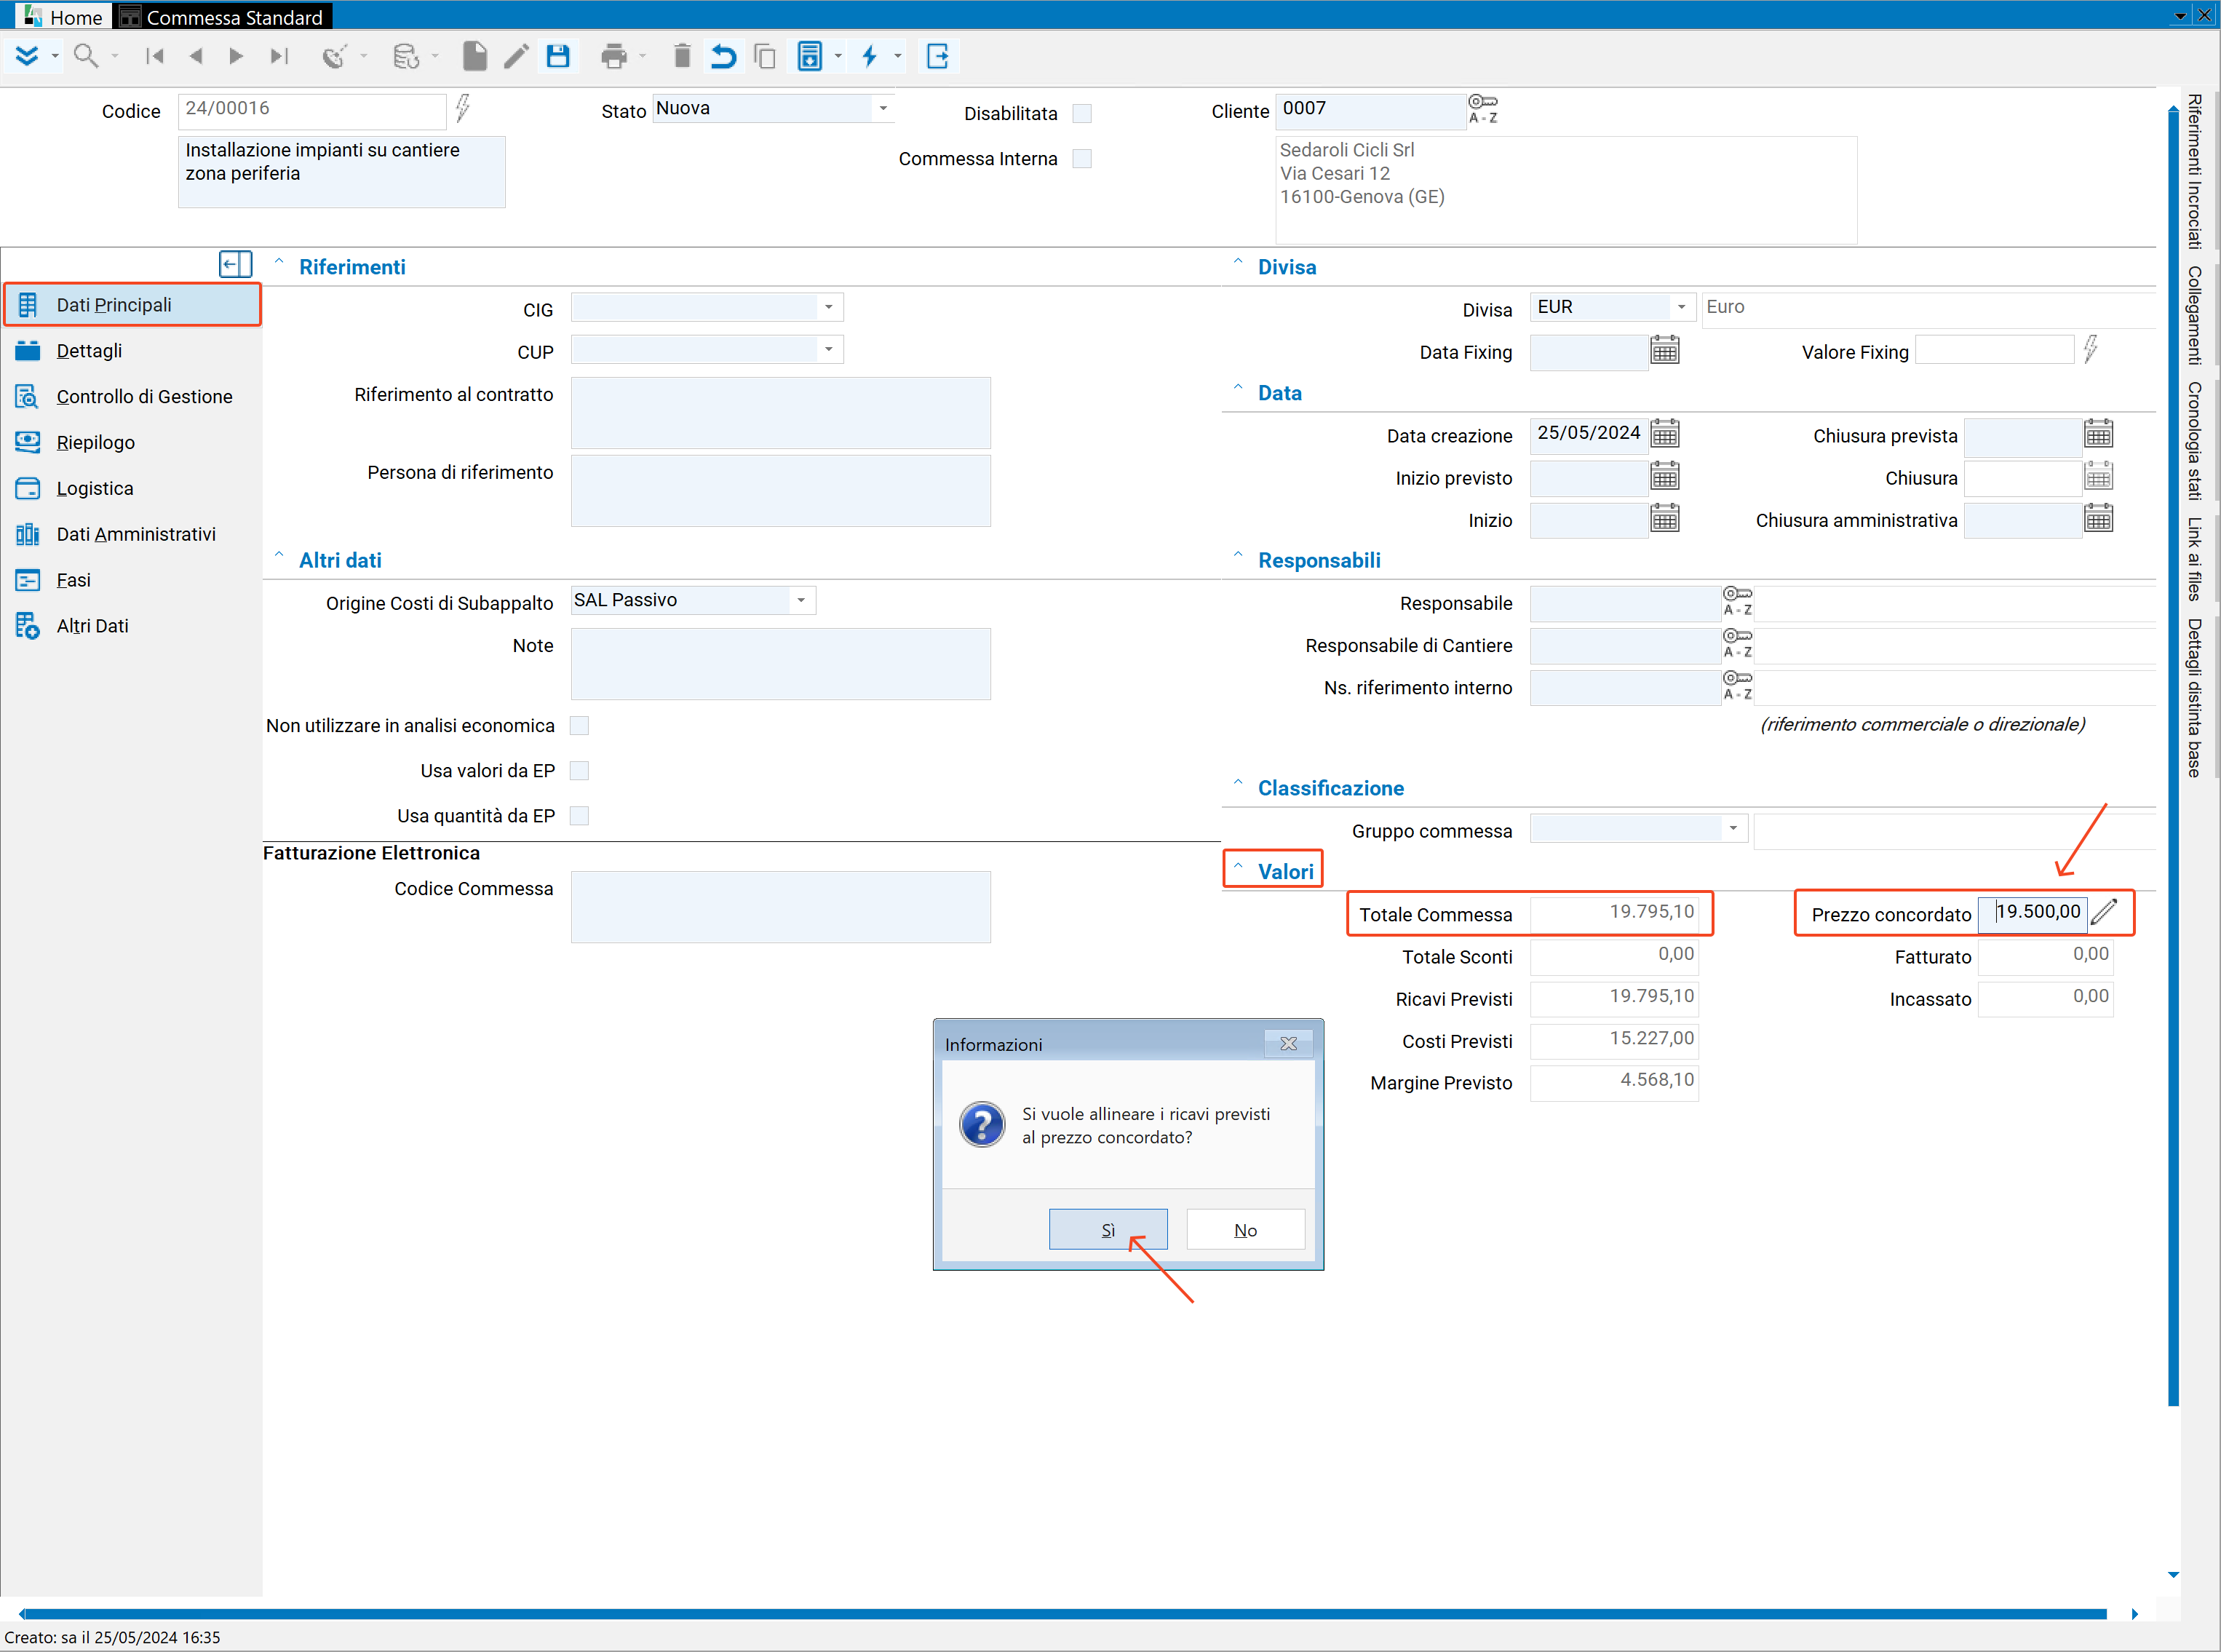The height and width of the screenshot is (1652, 2221).
Task: Click the lightning icon next to Codice
Action: tap(463, 107)
